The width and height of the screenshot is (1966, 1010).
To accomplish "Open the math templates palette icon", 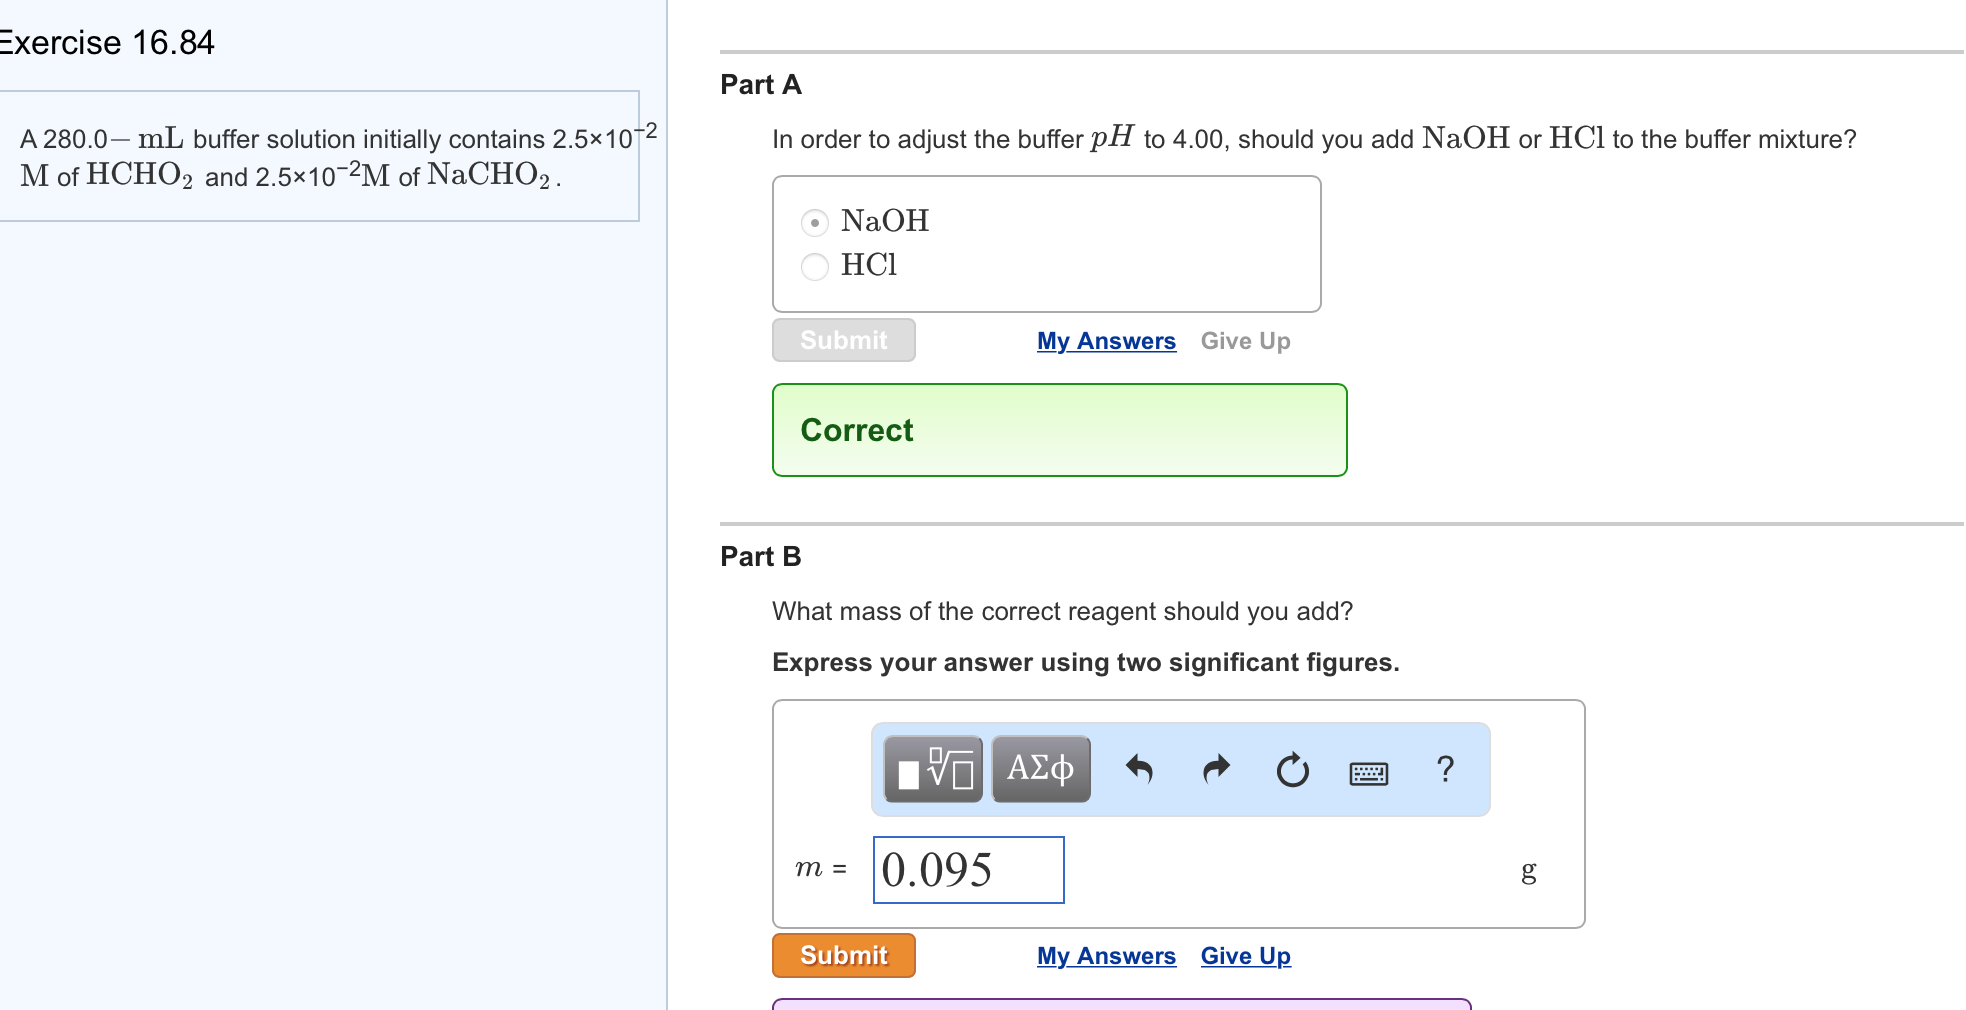I will pos(932,768).
